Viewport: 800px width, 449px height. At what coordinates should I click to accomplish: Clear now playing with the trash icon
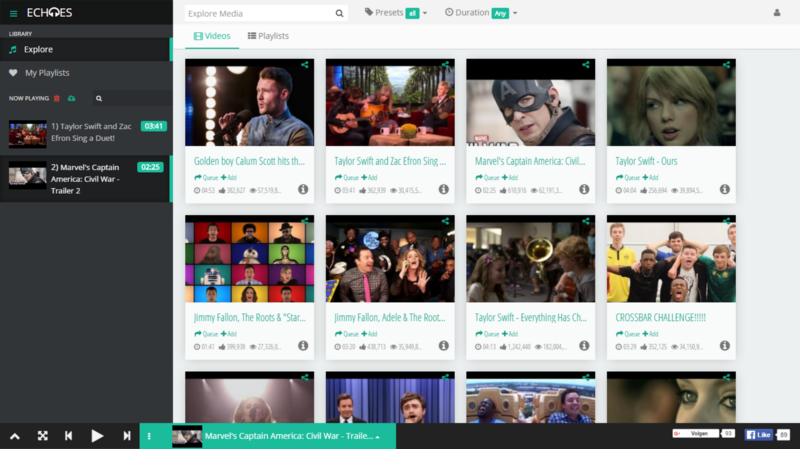(57, 98)
